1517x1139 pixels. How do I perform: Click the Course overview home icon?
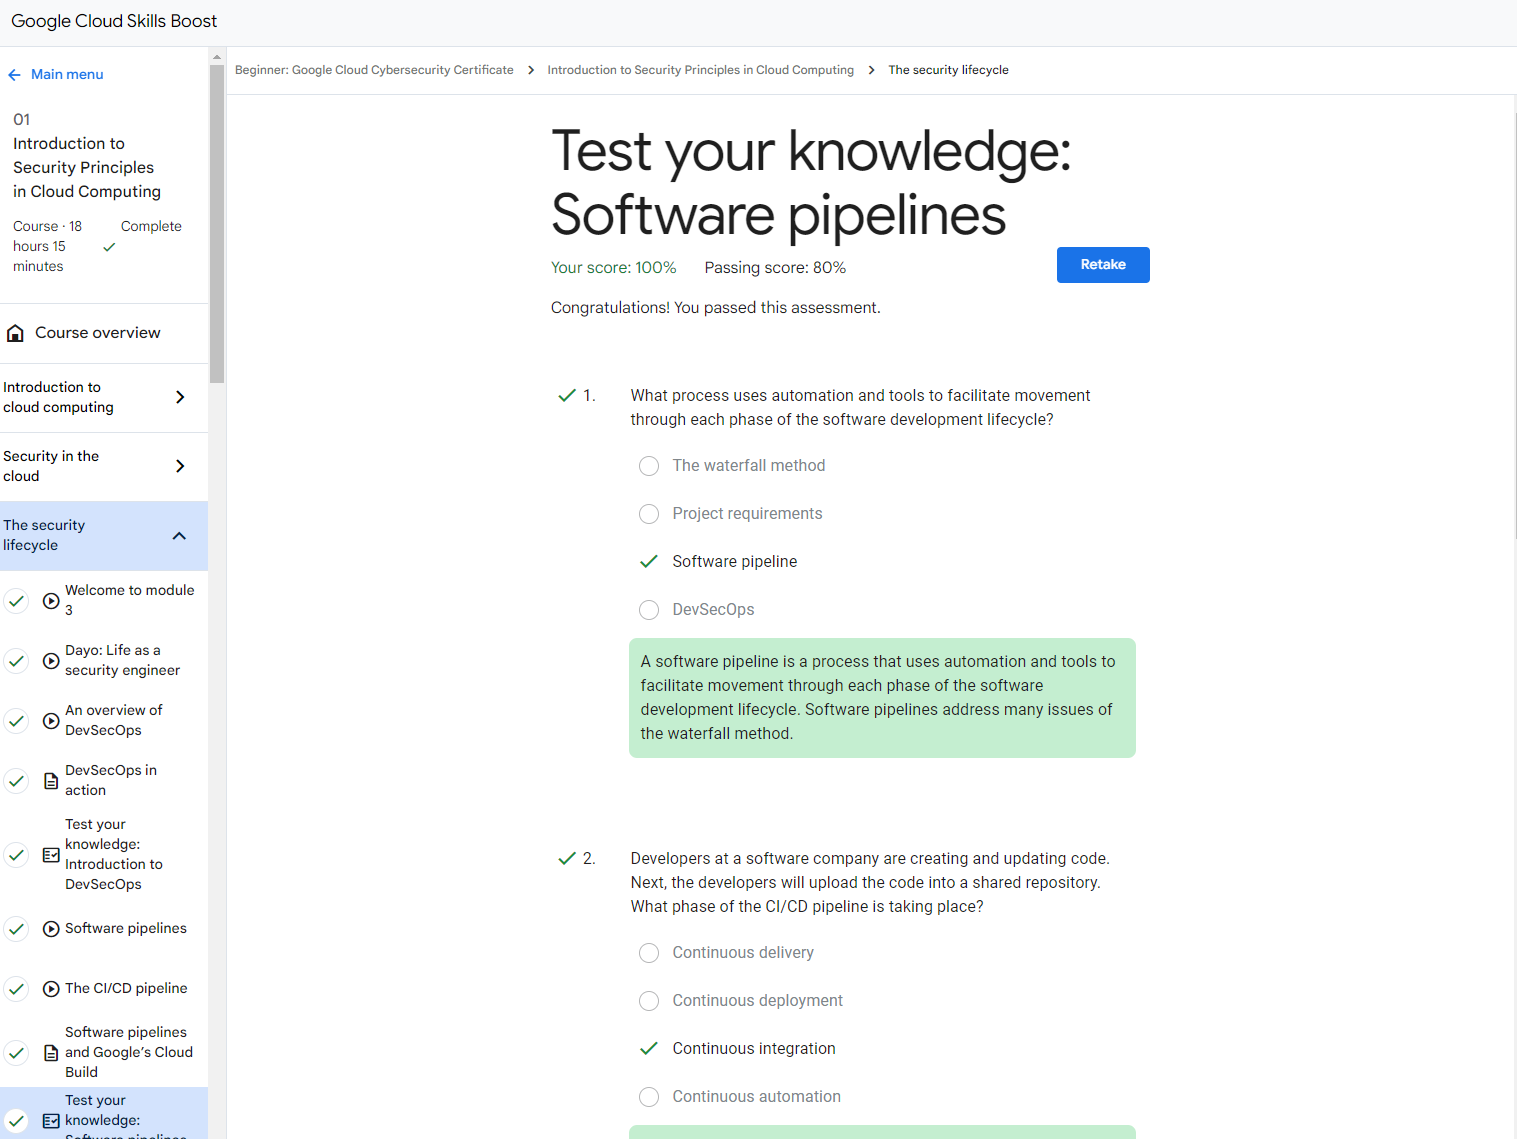tap(15, 333)
